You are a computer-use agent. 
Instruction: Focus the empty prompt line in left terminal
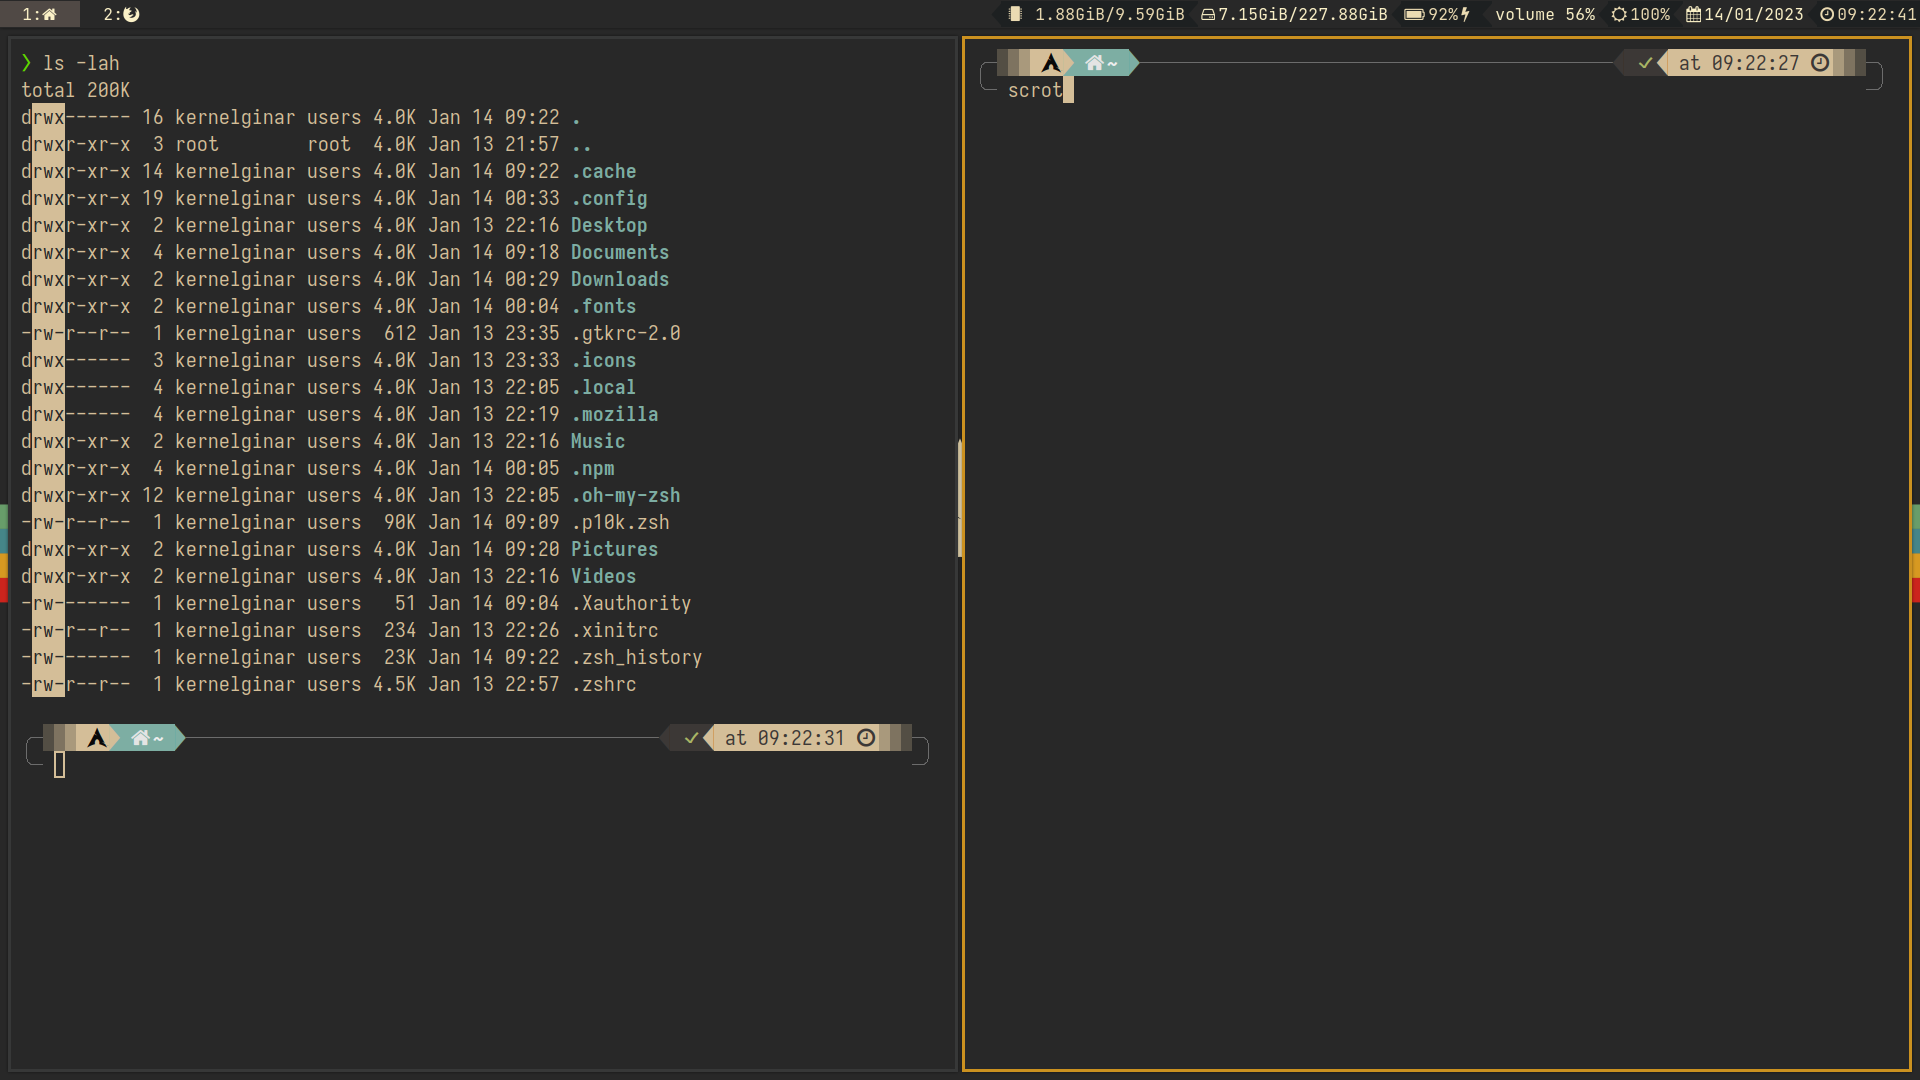point(60,765)
